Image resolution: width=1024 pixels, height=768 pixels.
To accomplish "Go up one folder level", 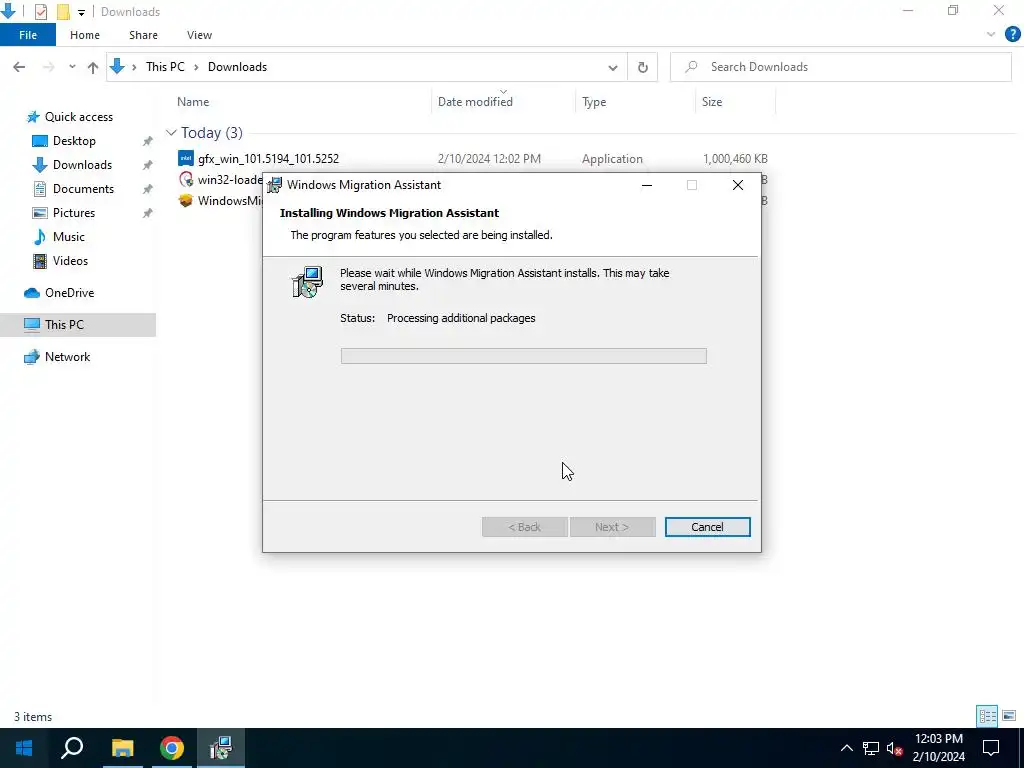I will 93,67.
